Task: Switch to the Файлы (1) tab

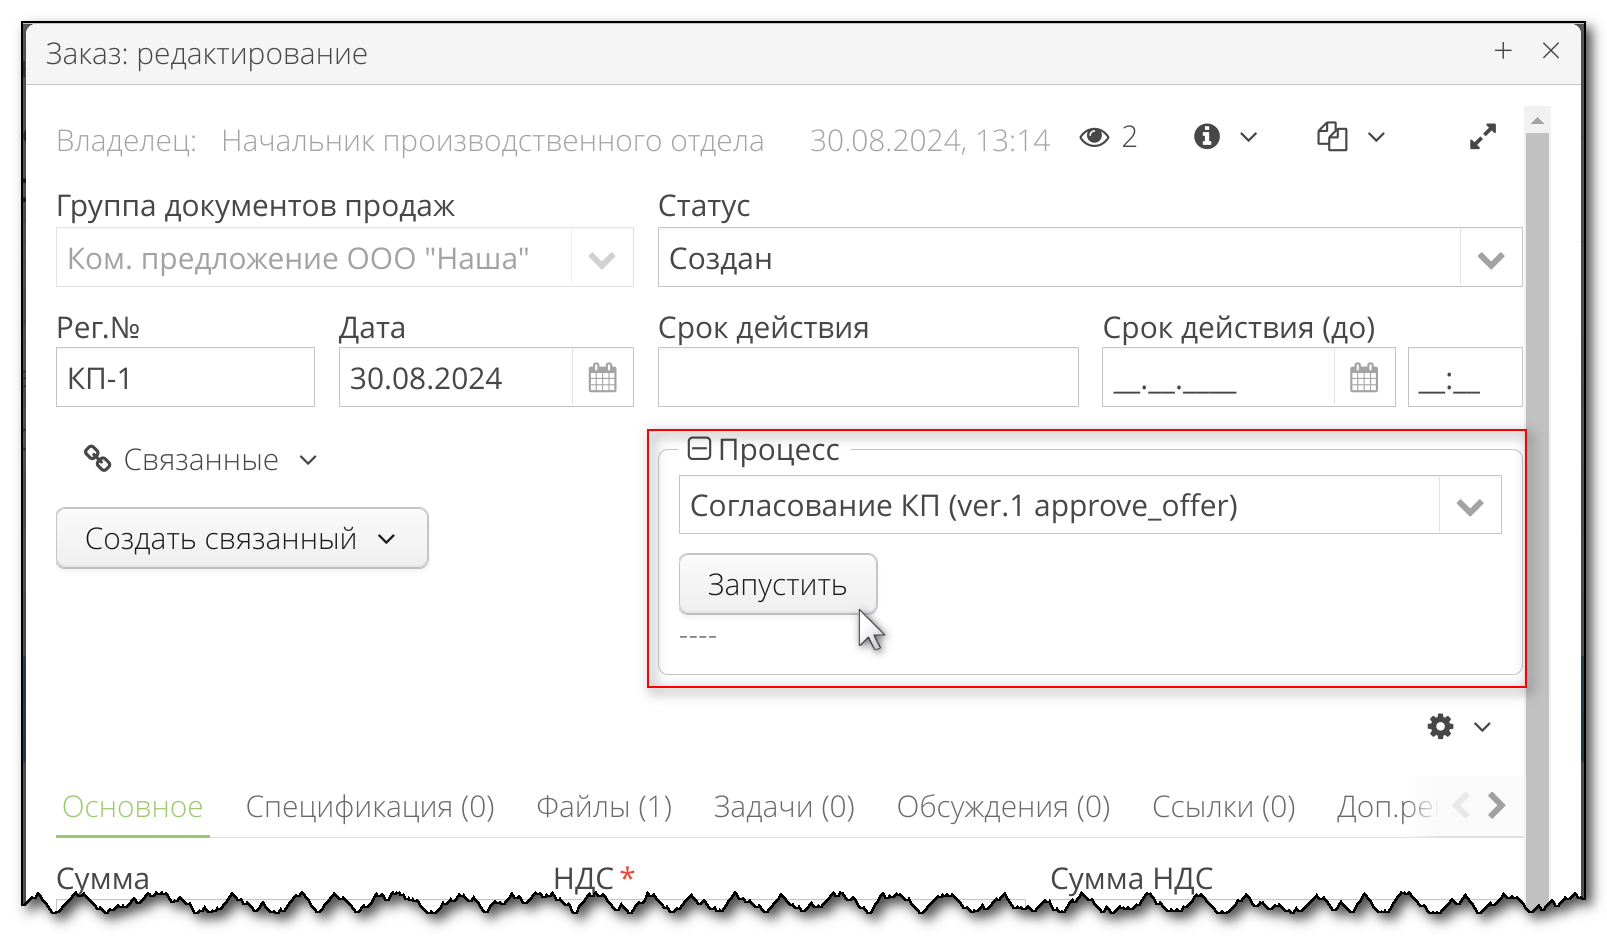Action: click(603, 807)
